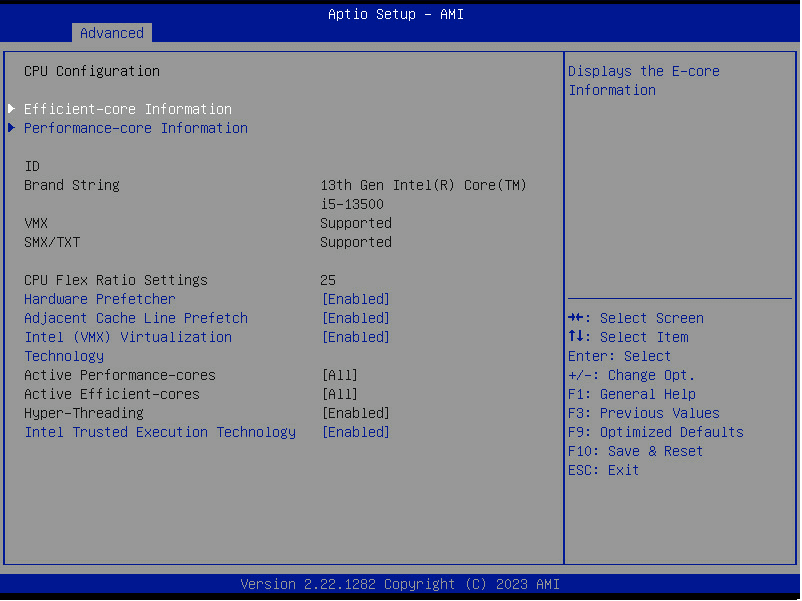Image resolution: width=802 pixels, height=601 pixels.
Task: Click Active Efficient-cores [All] value
Action: pos(340,394)
